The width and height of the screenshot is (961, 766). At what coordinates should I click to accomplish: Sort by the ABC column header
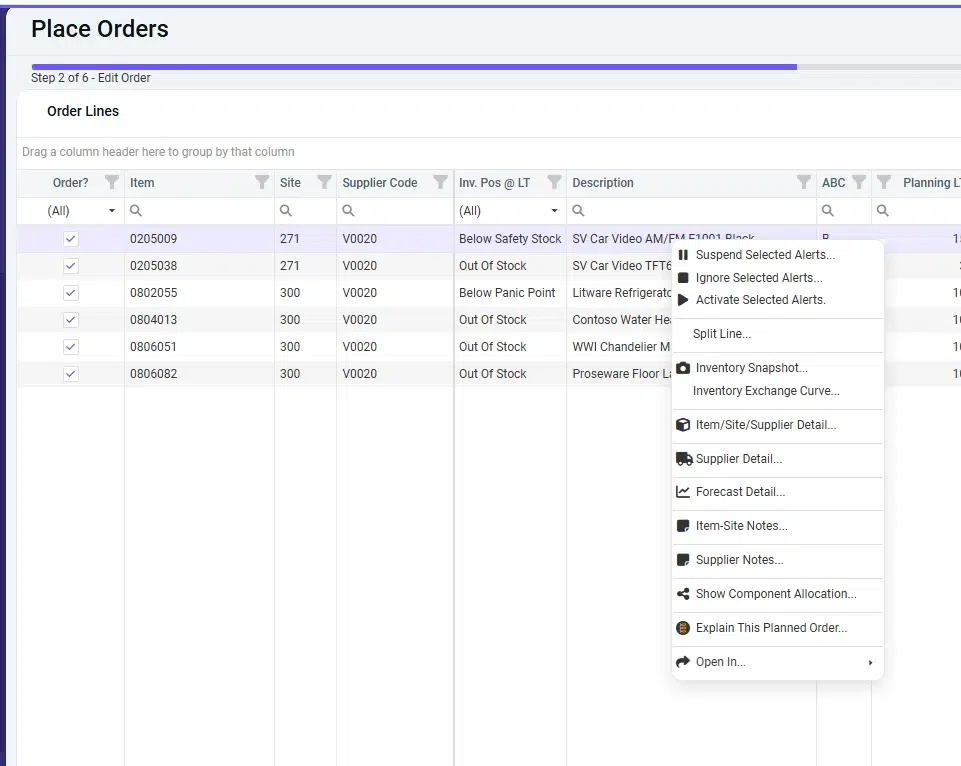(834, 183)
